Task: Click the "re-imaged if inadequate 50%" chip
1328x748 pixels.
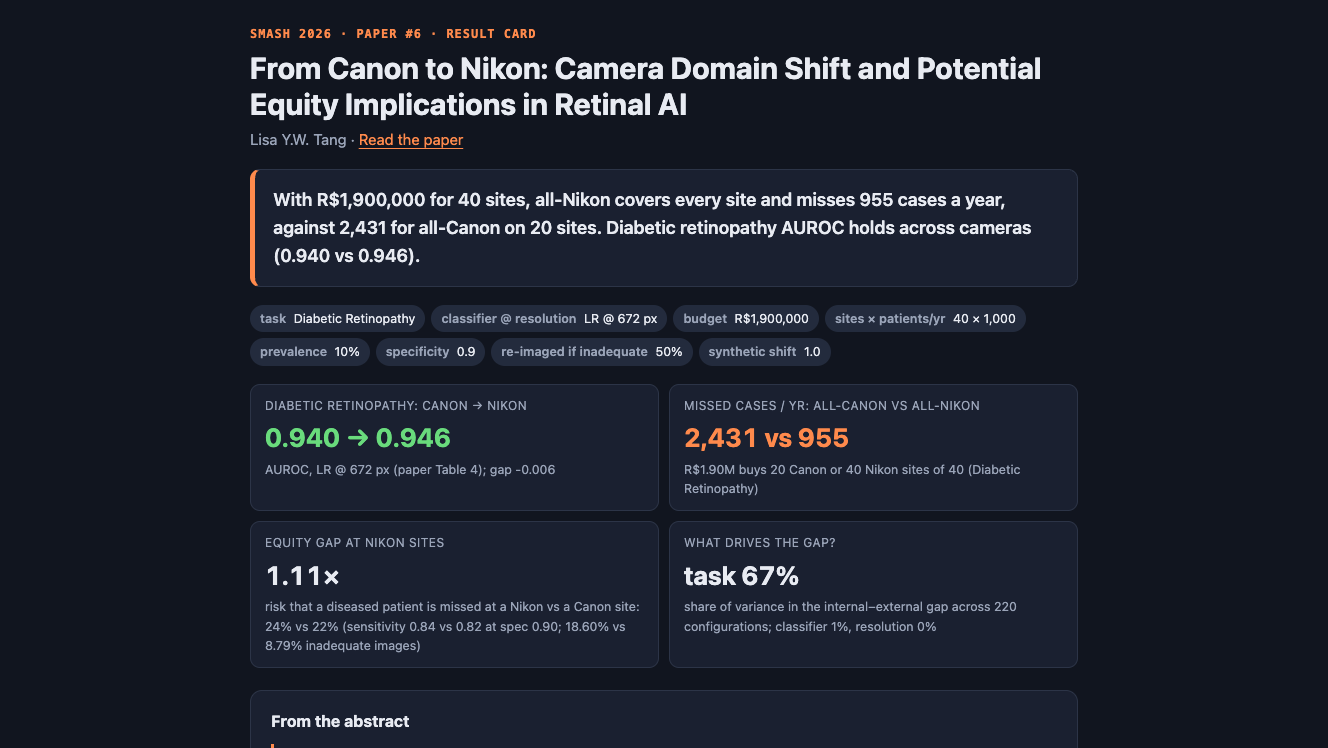Action: pyautogui.click(x=592, y=352)
